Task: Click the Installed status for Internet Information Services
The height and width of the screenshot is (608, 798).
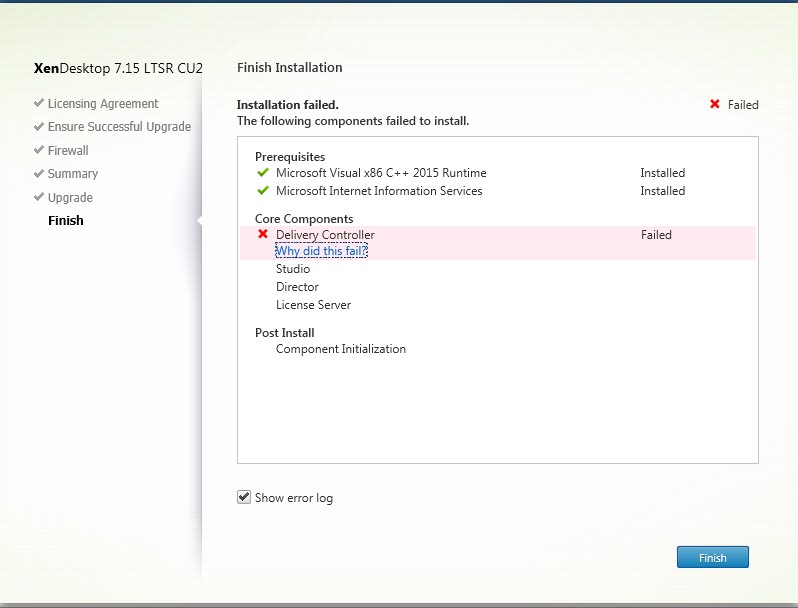Action: [662, 191]
